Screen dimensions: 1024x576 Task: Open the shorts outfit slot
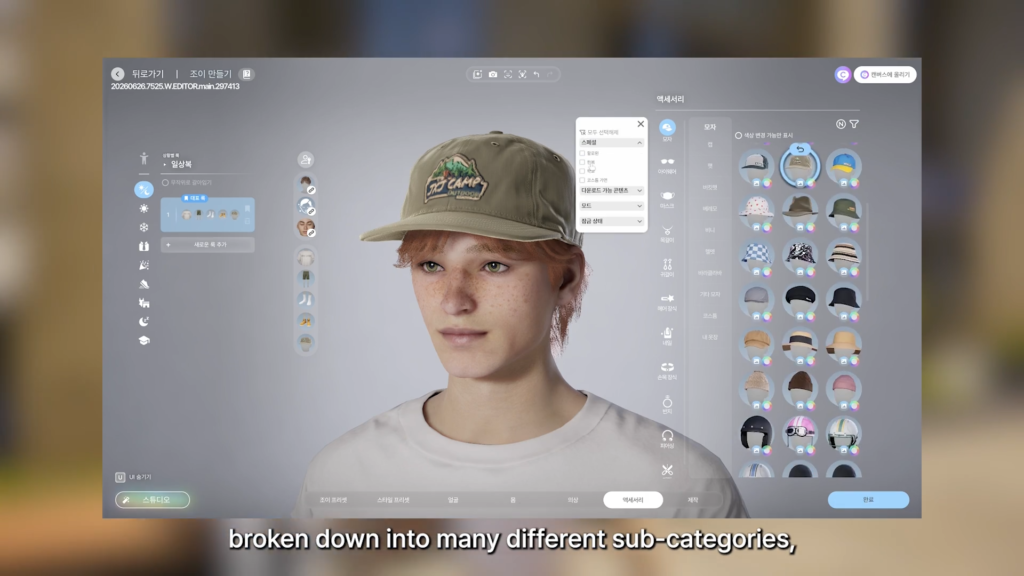click(306, 278)
